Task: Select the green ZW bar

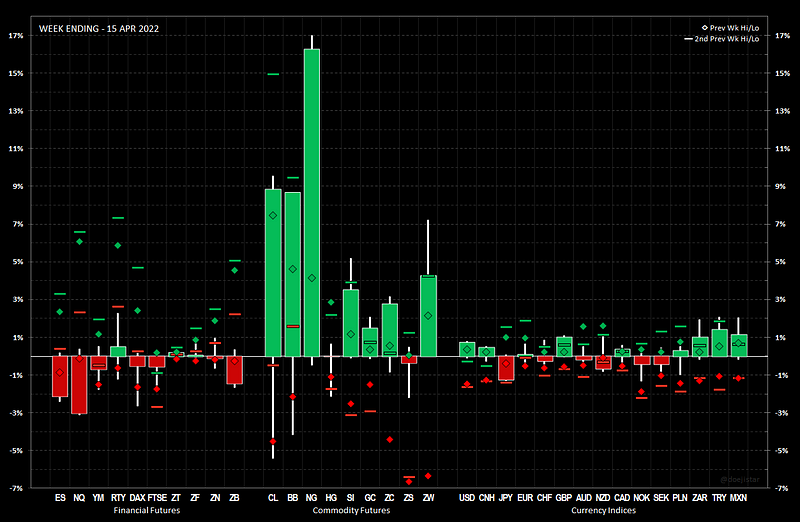Action: click(428, 315)
